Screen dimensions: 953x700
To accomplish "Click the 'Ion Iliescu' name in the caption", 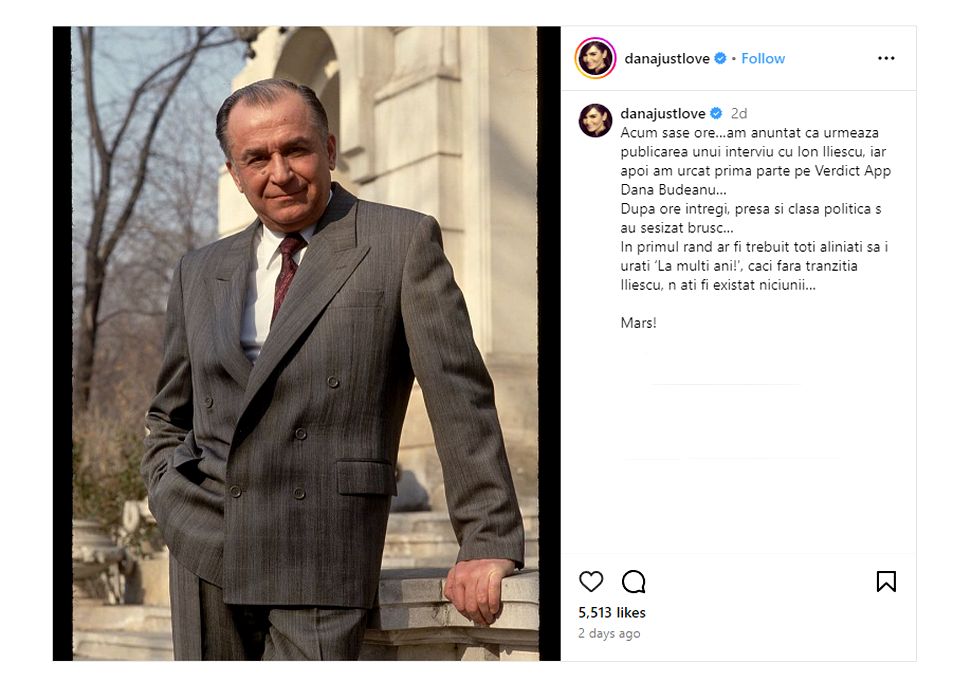I will point(815,152).
